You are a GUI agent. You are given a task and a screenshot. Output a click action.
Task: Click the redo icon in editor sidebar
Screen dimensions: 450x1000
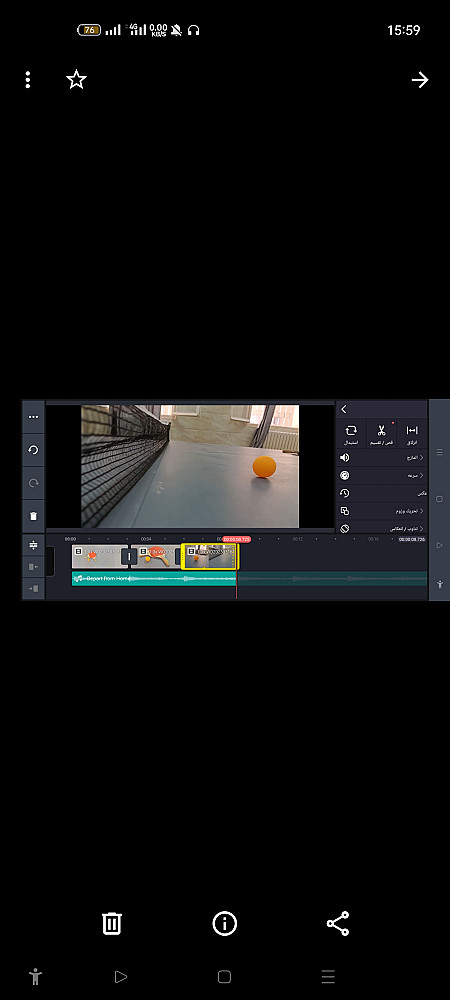click(33, 483)
